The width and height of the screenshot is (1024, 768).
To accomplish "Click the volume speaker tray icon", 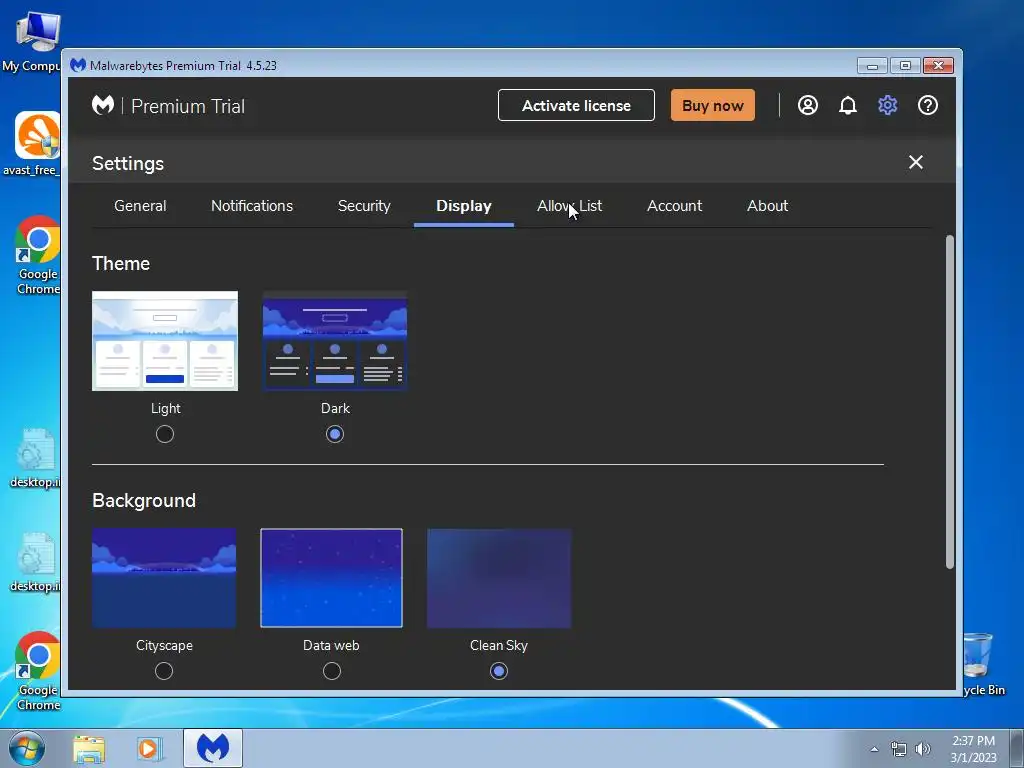I will click(x=922, y=749).
